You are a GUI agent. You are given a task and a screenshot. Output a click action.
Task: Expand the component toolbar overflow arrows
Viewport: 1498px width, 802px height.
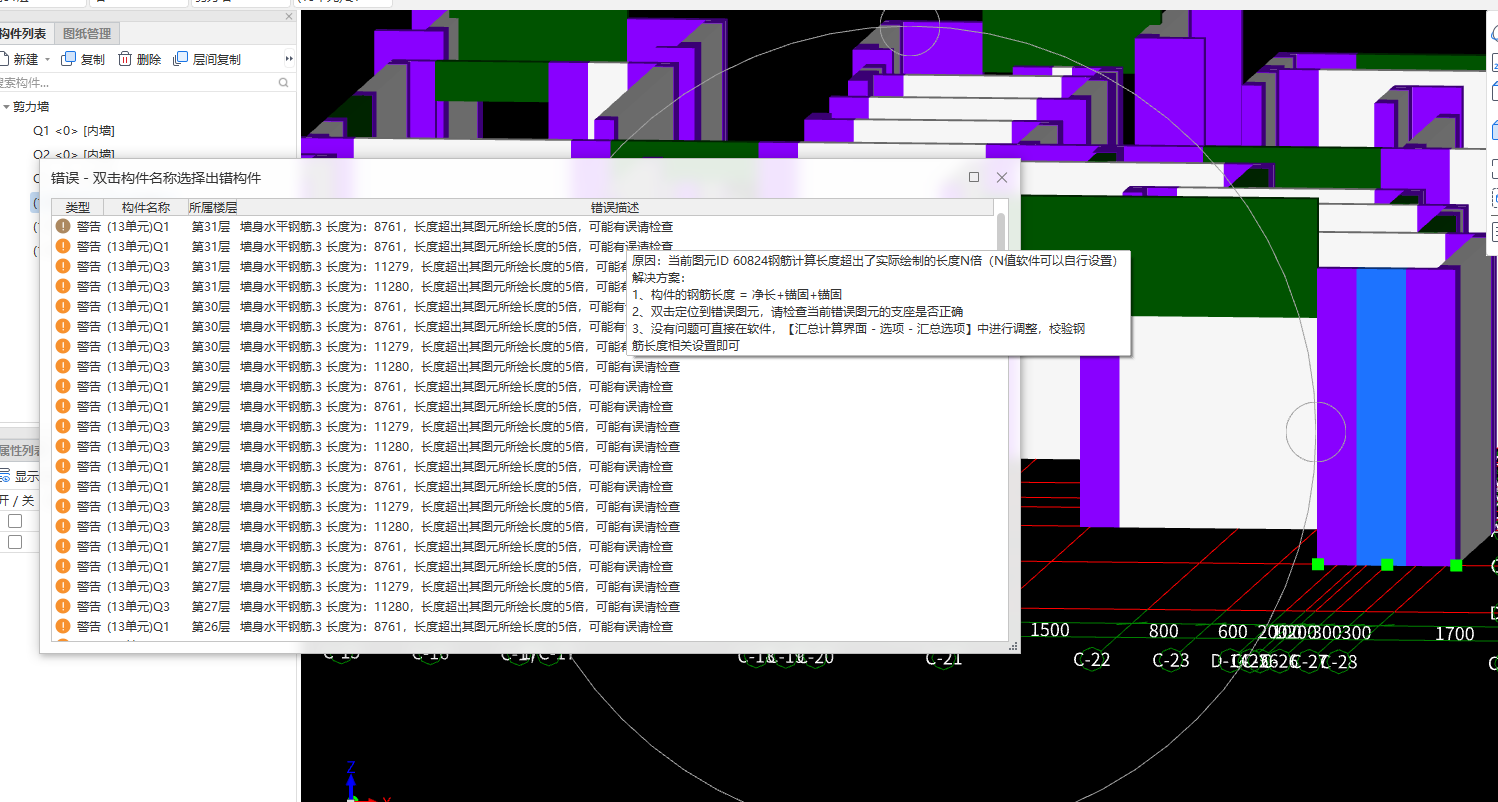[289, 59]
